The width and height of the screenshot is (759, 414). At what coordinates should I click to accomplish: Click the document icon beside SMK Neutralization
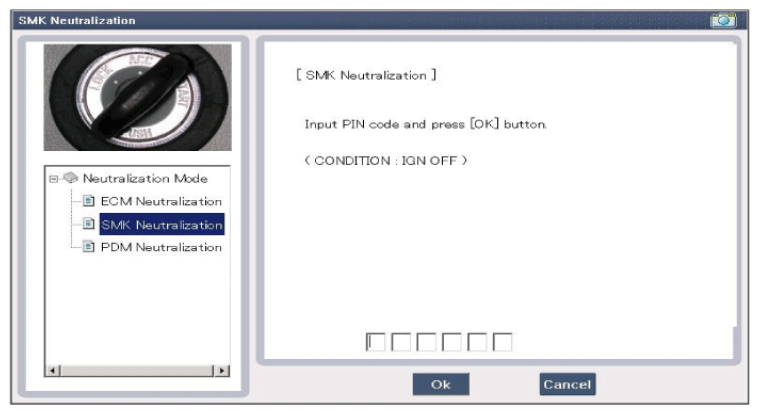point(89,224)
